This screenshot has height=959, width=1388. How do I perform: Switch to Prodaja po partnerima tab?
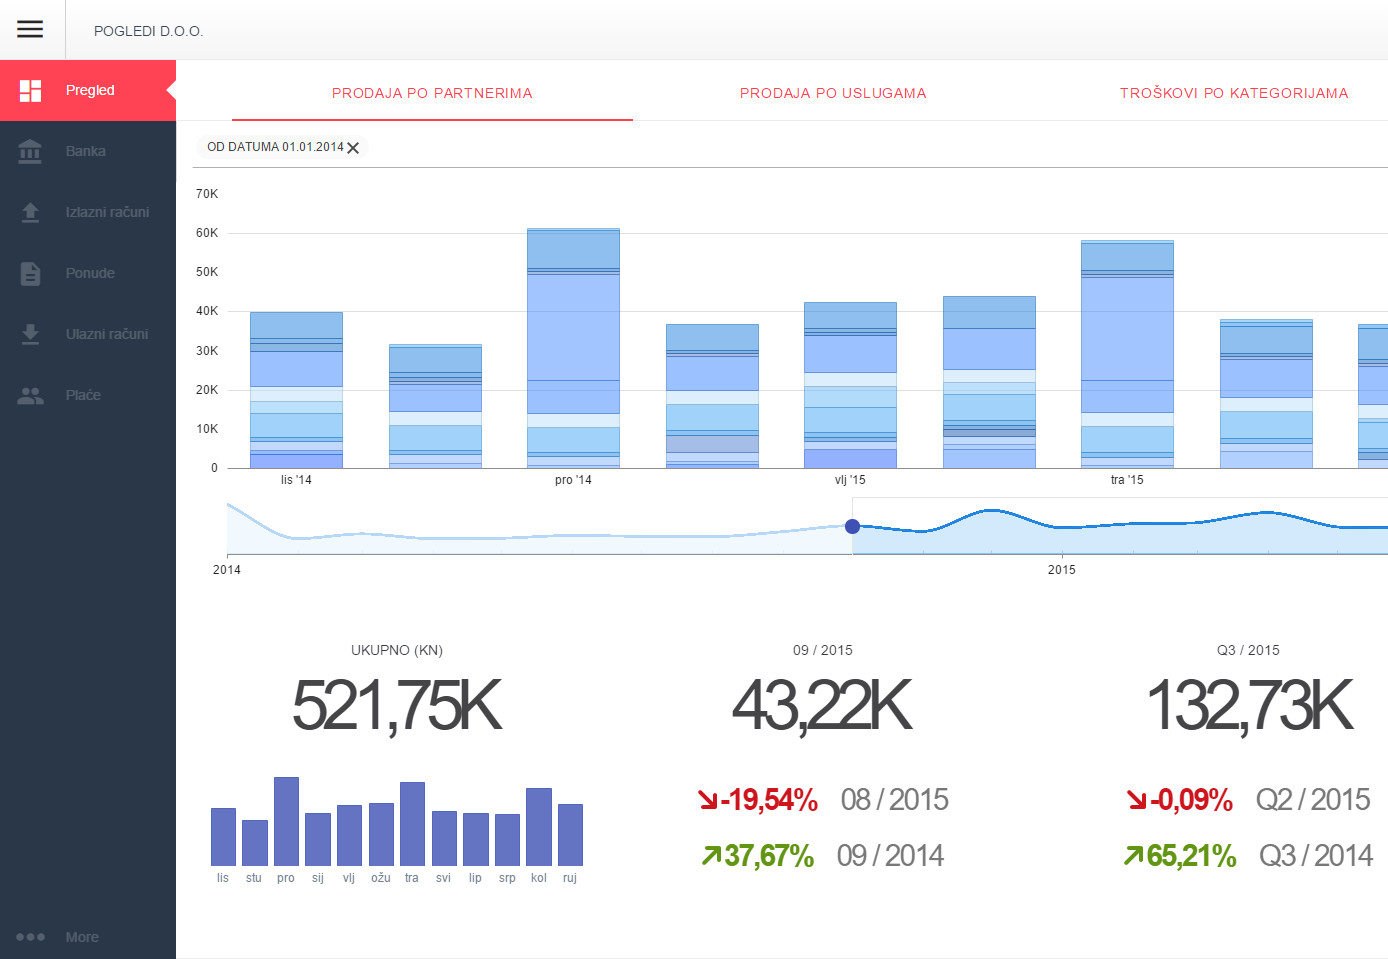pos(432,93)
